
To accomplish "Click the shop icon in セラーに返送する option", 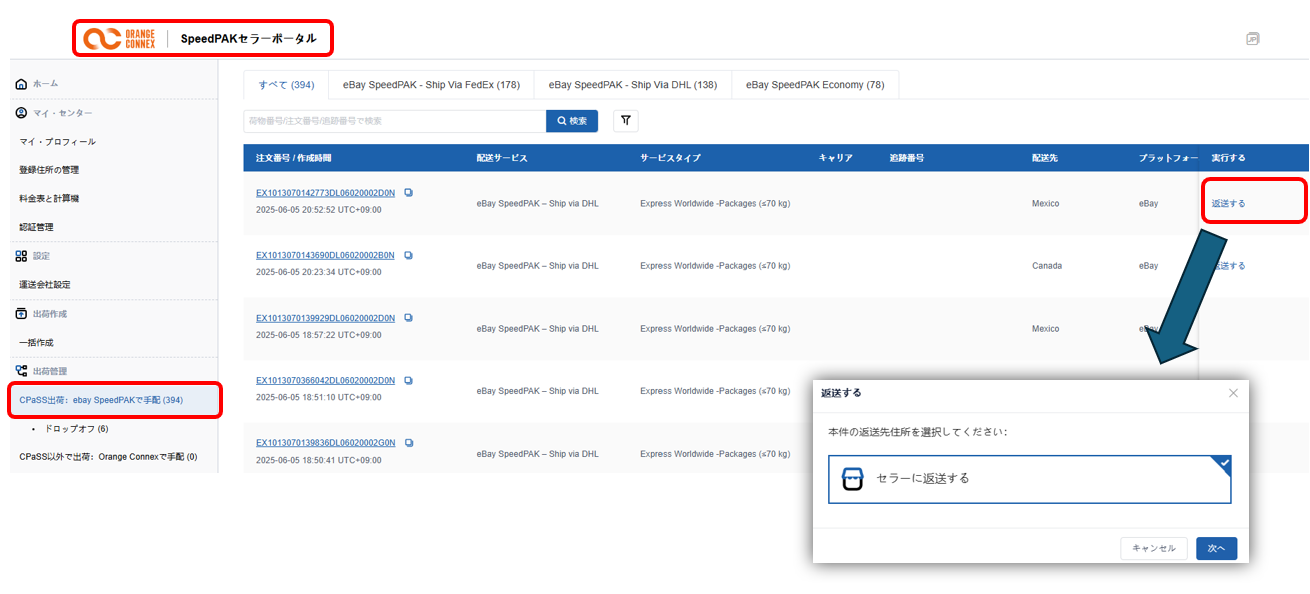I will (852, 479).
